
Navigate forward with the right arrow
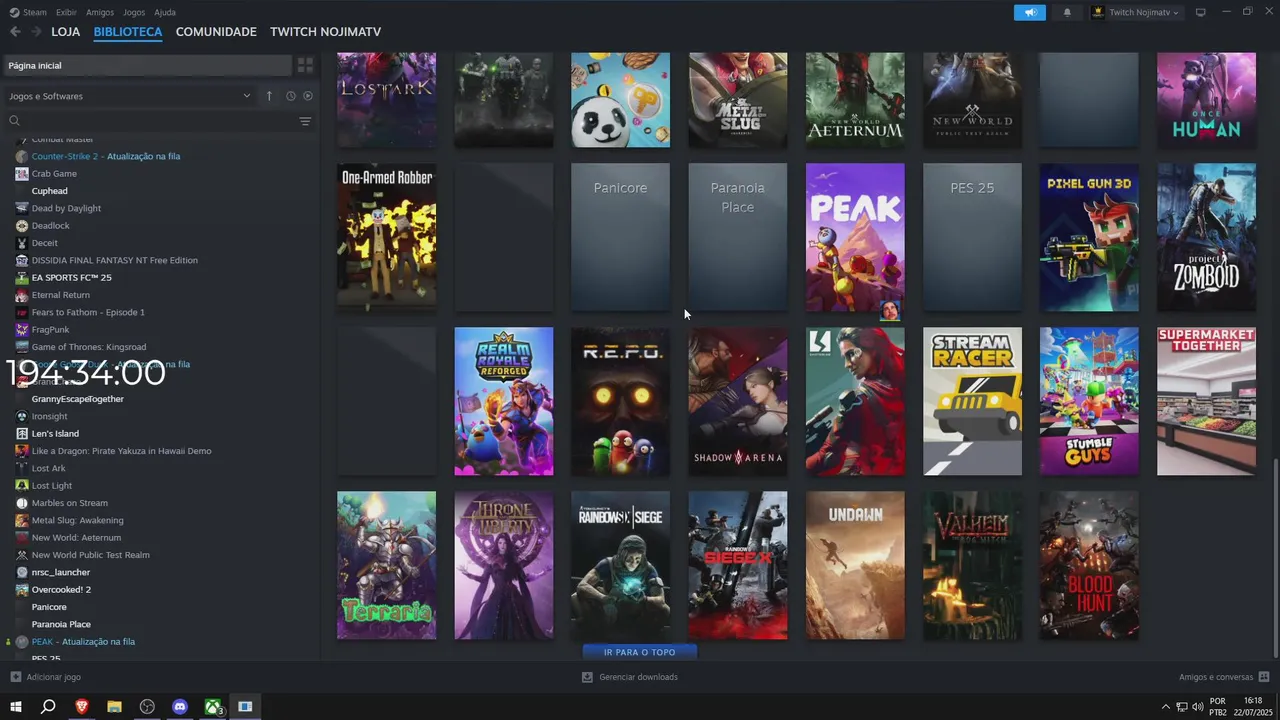click(36, 32)
